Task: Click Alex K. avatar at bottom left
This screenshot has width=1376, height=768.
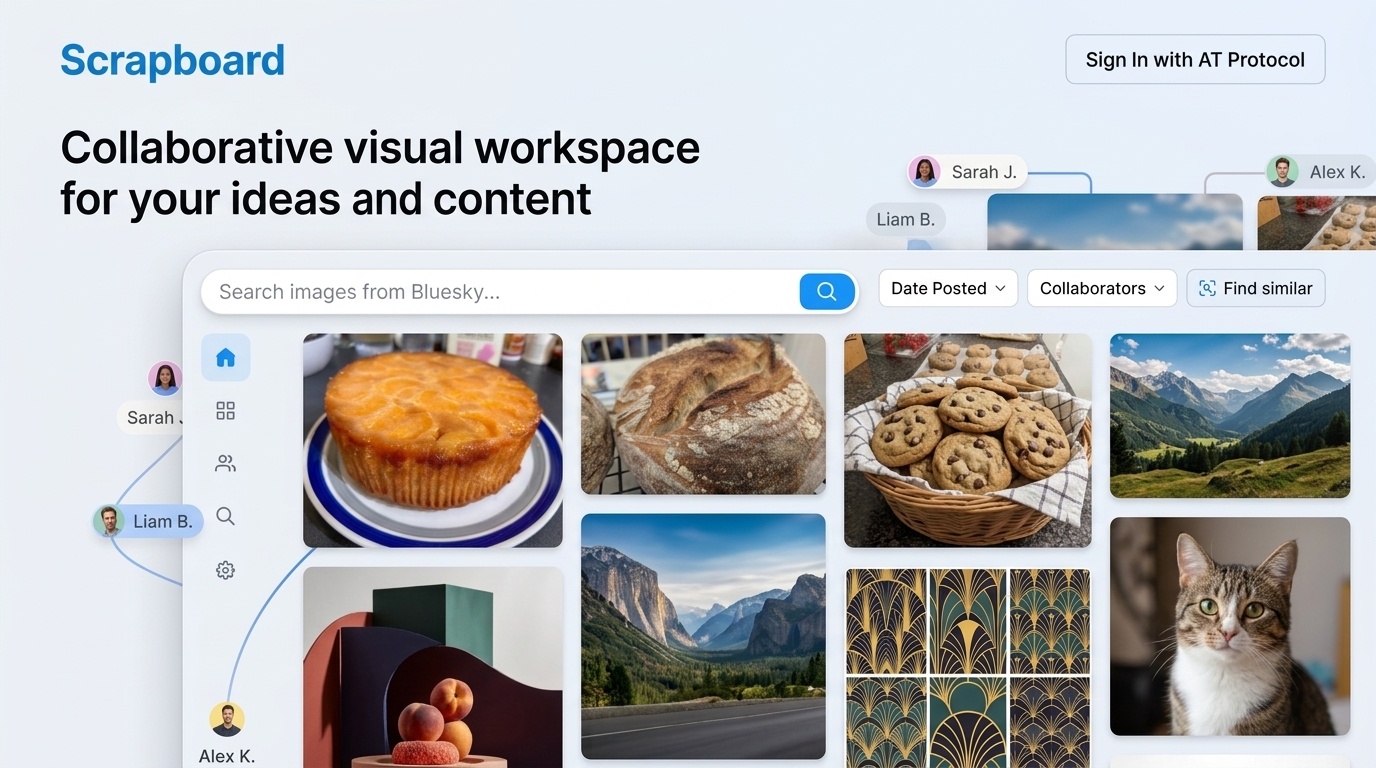Action: point(227,719)
